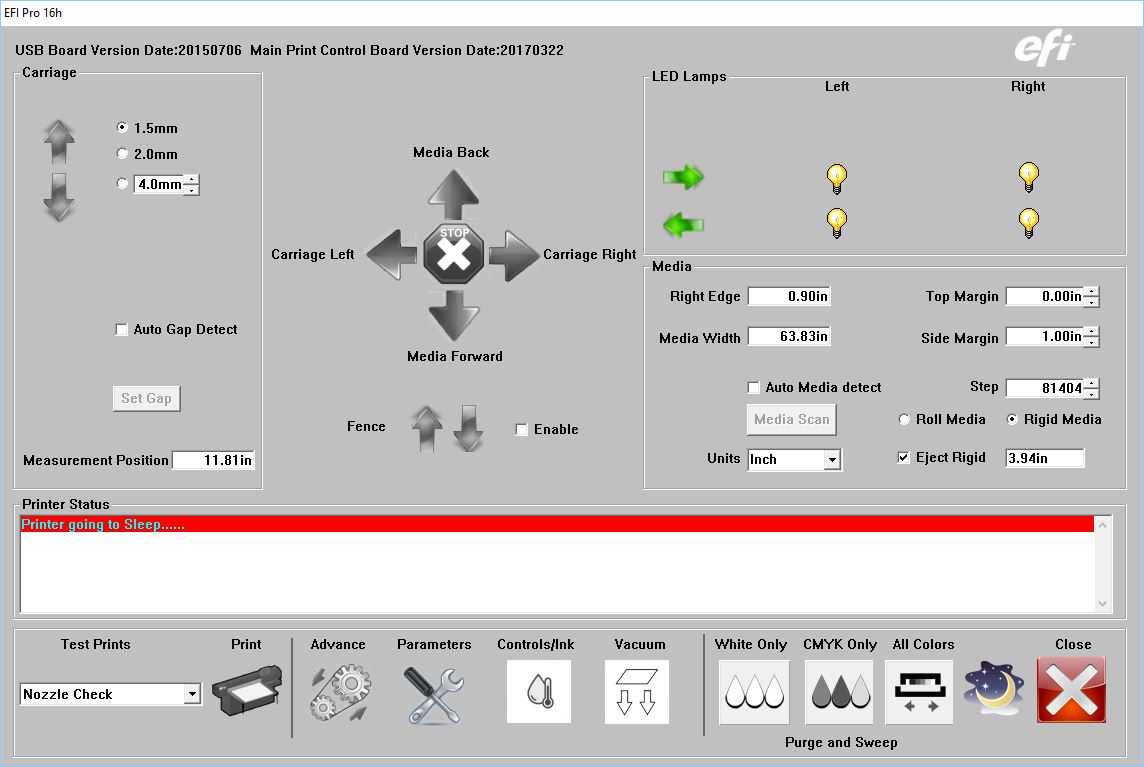Click the Set Gap button
Image resolution: width=1144 pixels, height=767 pixels.
[x=146, y=398]
